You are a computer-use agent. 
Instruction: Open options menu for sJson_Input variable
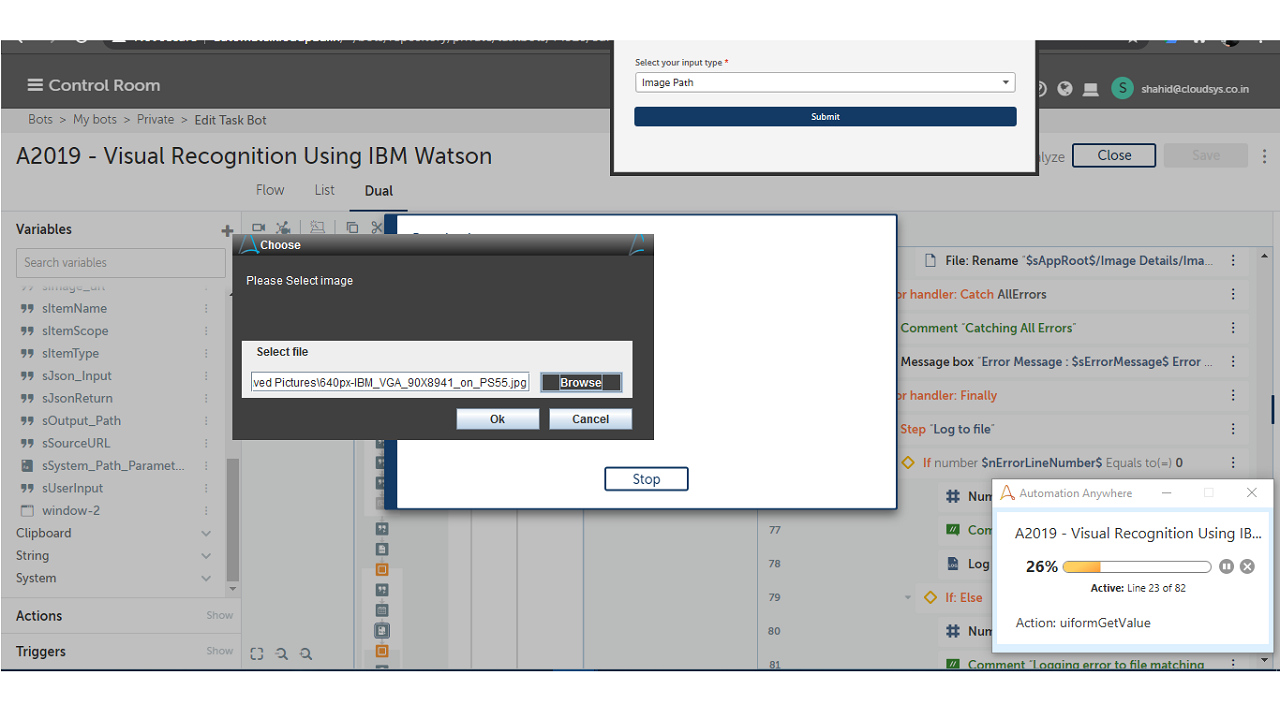coord(207,376)
